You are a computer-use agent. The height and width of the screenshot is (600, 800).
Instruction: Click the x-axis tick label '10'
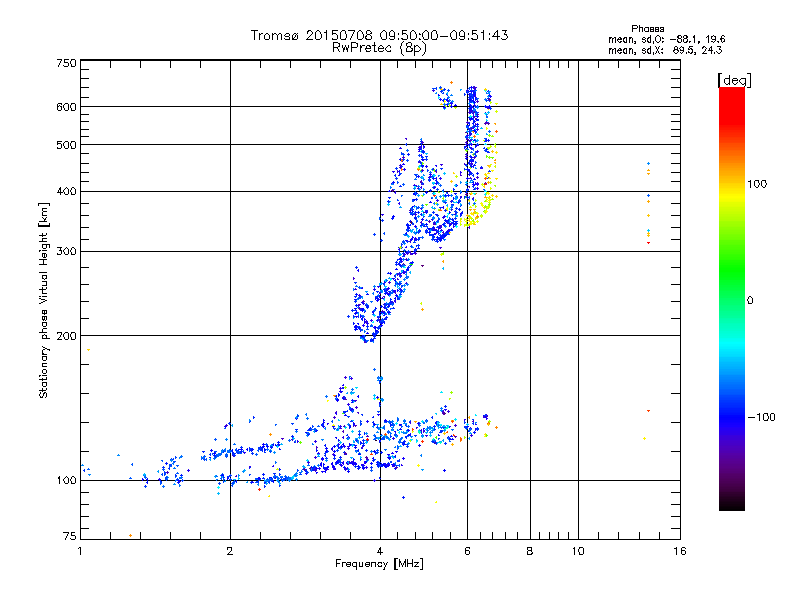pyautogui.click(x=578, y=551)
